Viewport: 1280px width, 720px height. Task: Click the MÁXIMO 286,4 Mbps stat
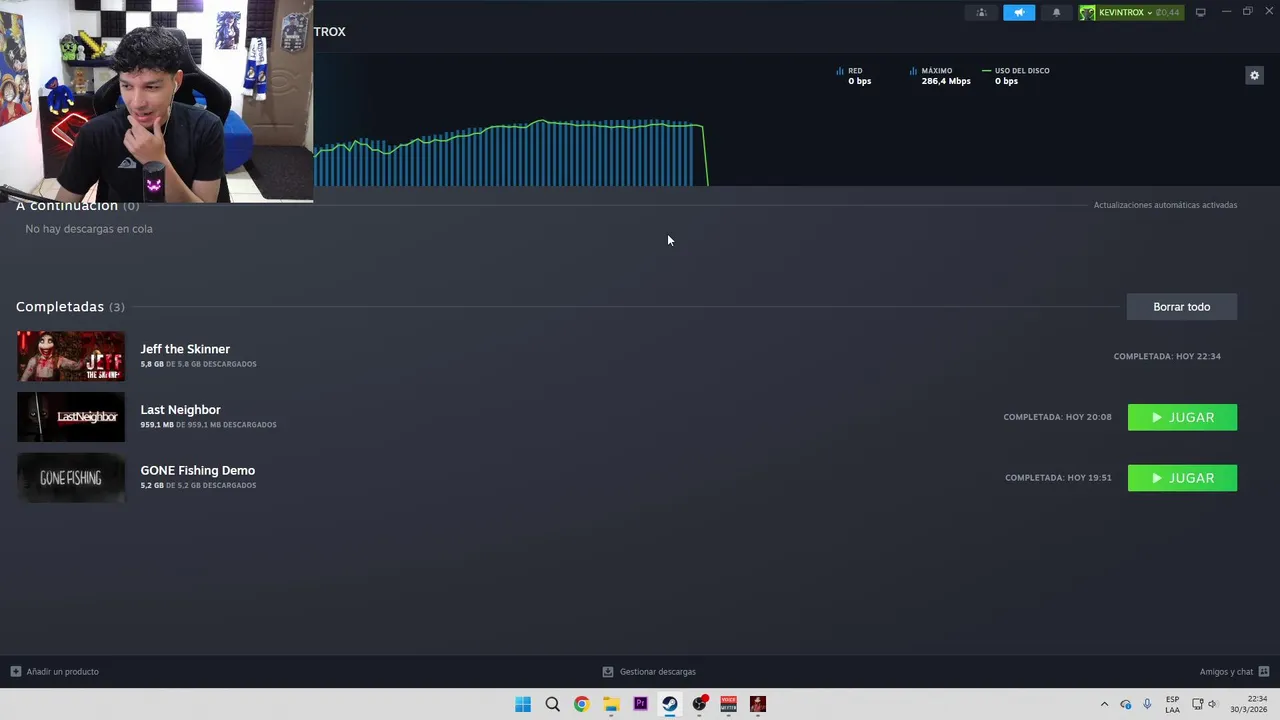941,76
